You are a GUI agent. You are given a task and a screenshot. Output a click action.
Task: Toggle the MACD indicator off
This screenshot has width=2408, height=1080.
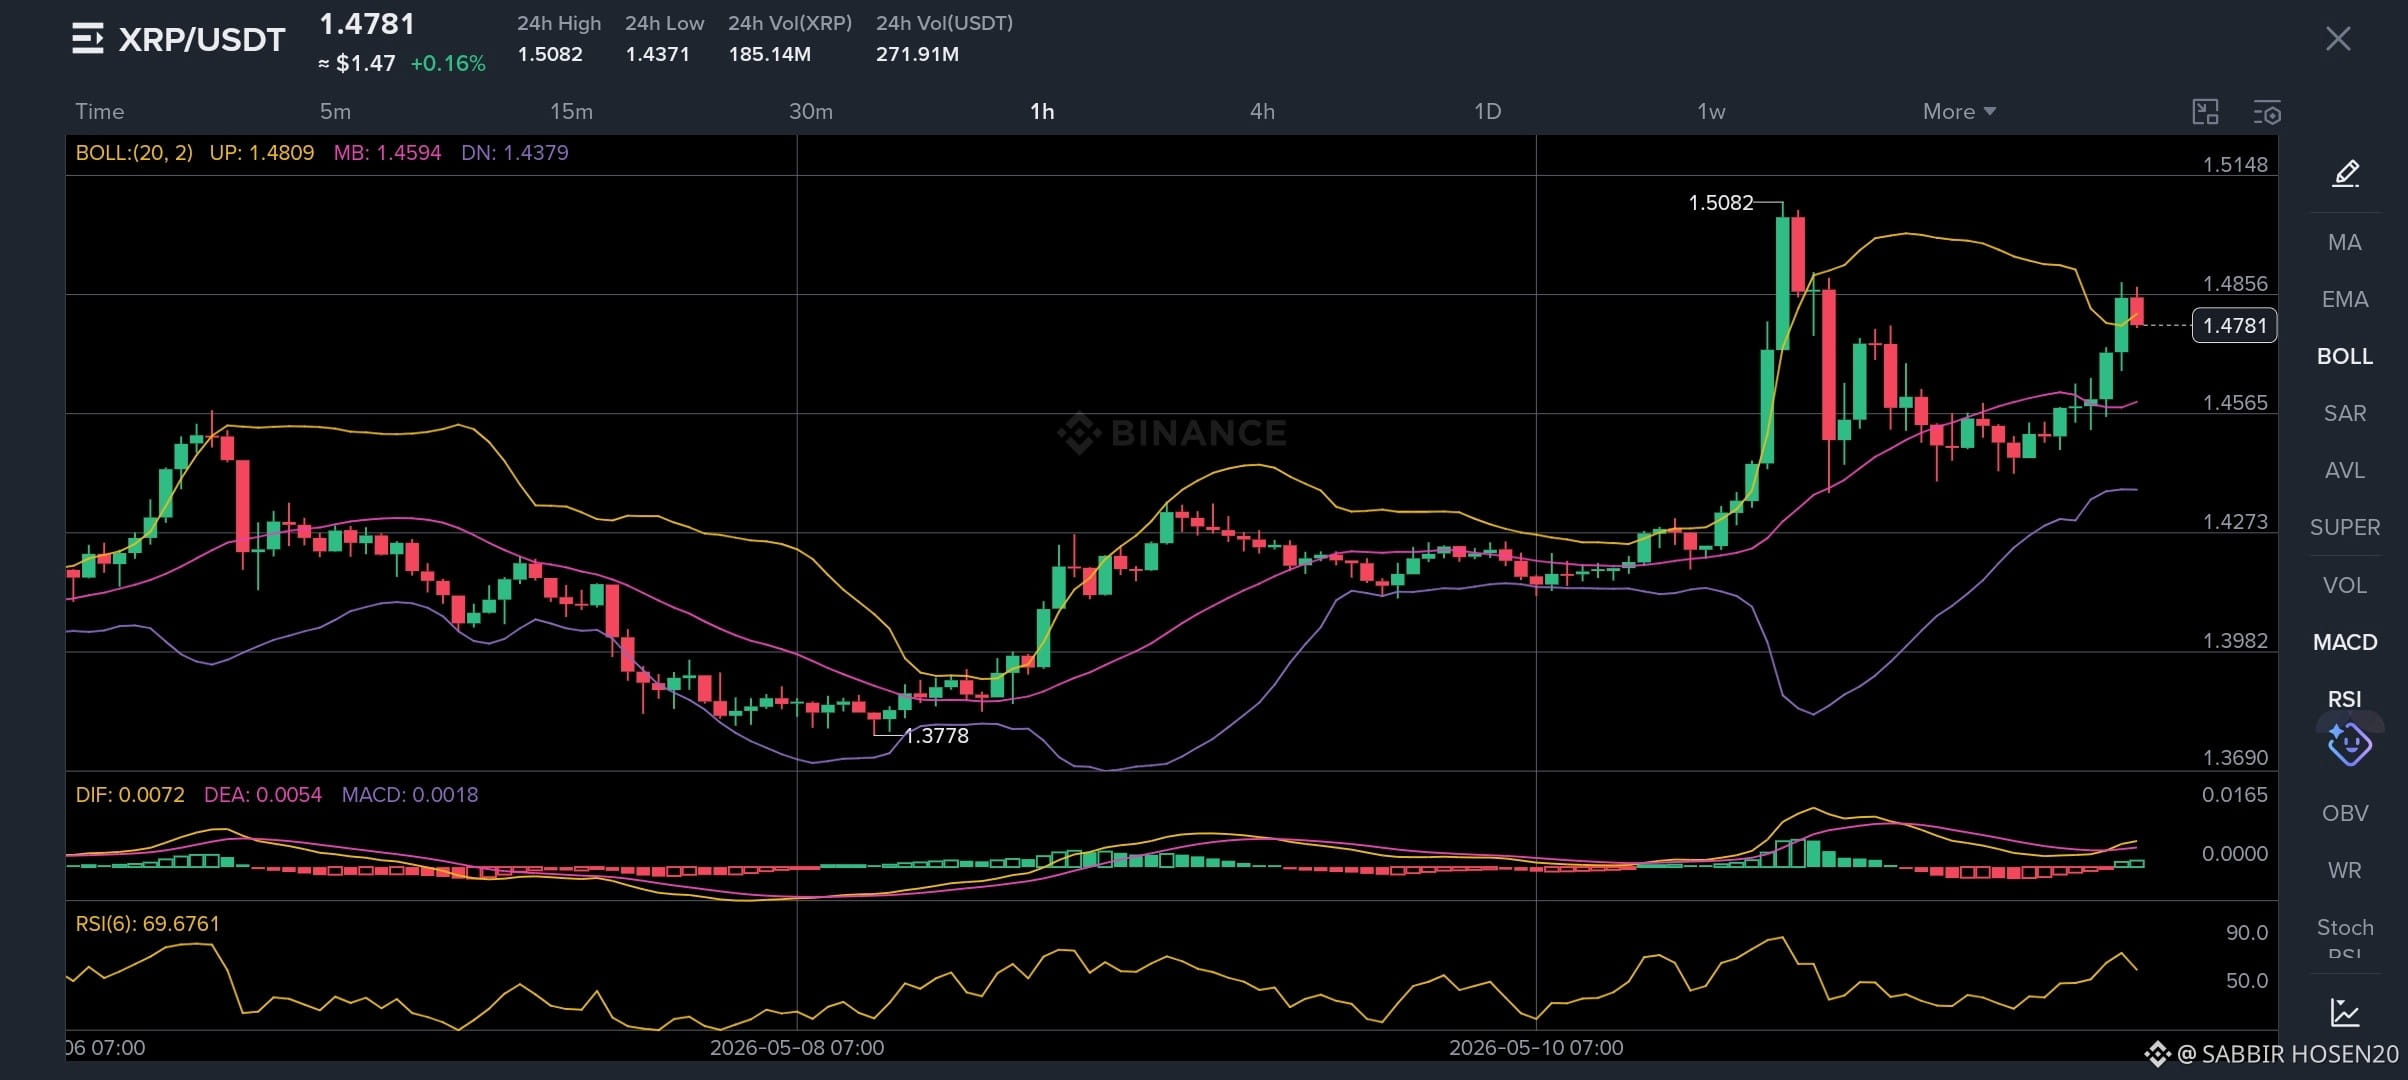(x=2344, y=642)
